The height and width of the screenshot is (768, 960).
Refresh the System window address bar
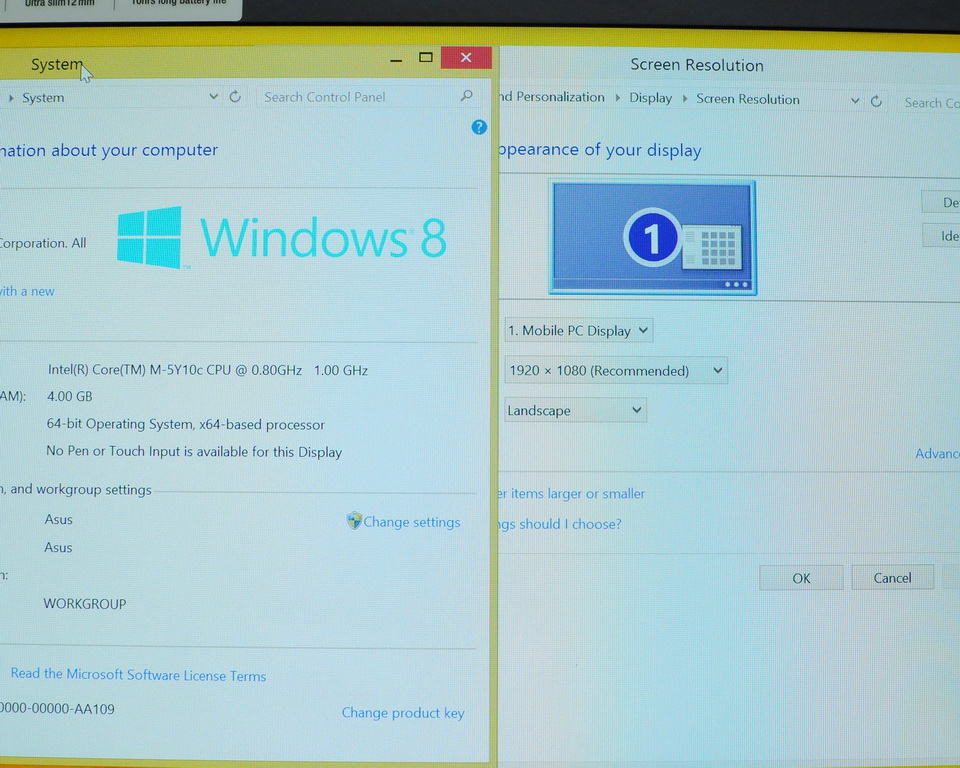pos(235,97)
